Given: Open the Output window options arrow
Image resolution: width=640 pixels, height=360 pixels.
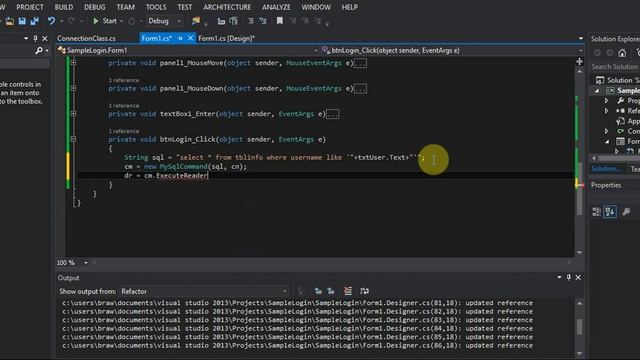Looking at the screenshot, I should tap(559, 278).
